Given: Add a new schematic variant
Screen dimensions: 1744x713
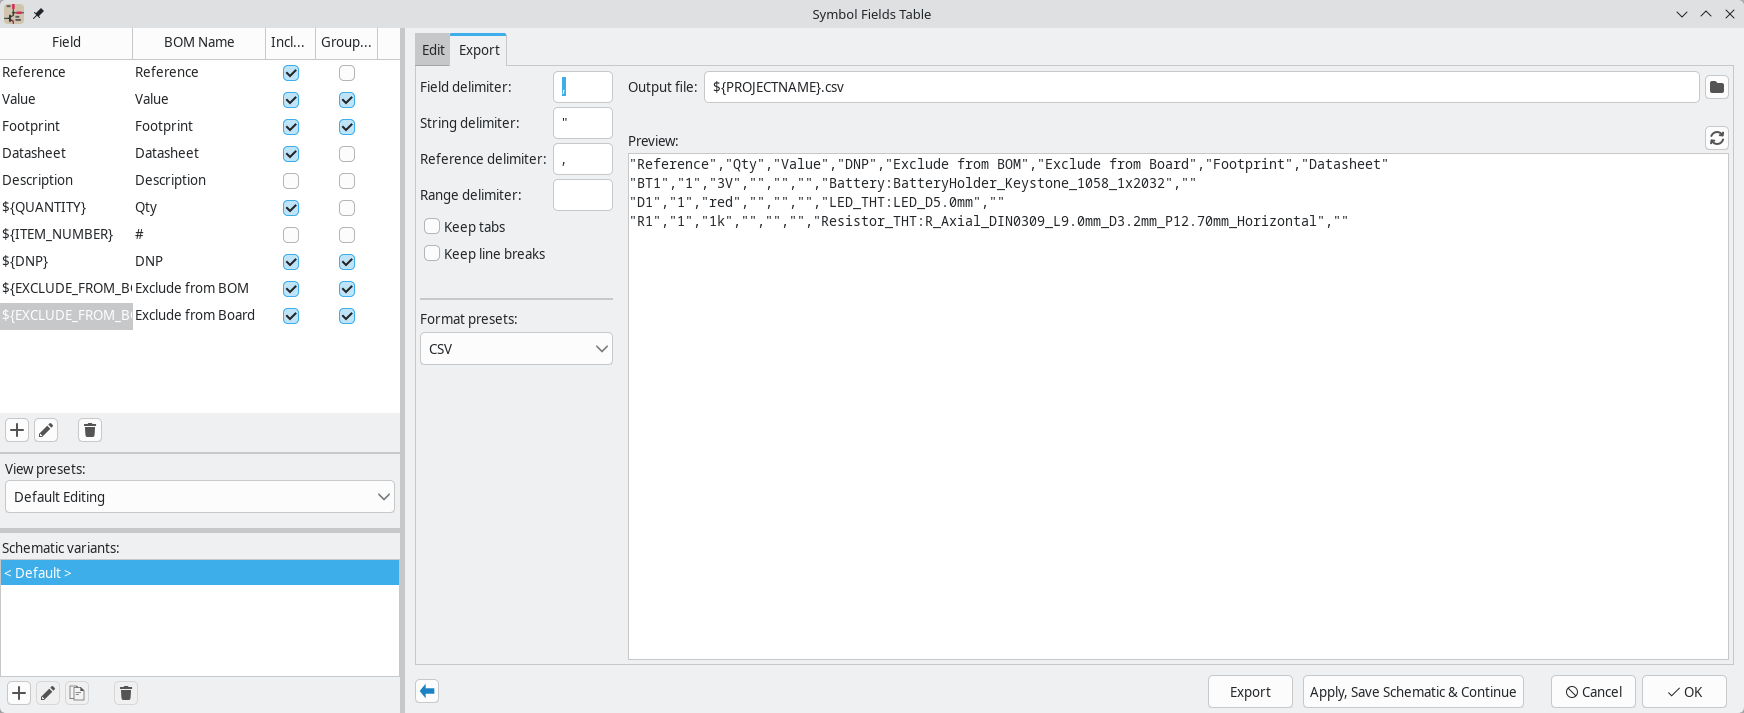Looking at the screenshot, I should tap(19, 693).
